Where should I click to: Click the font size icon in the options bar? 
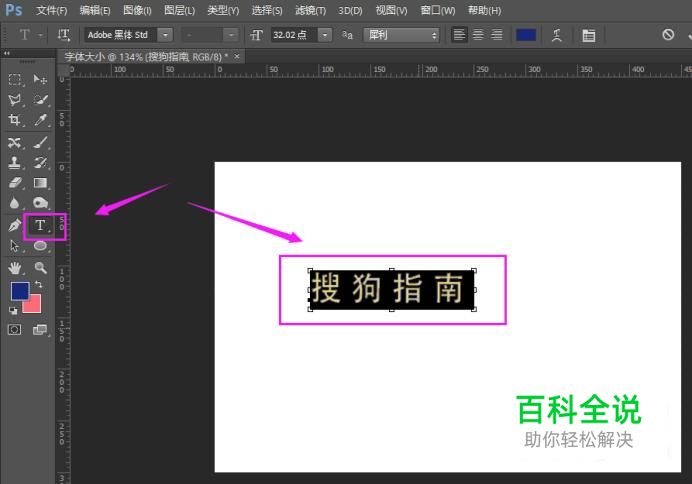coord(256,35)
